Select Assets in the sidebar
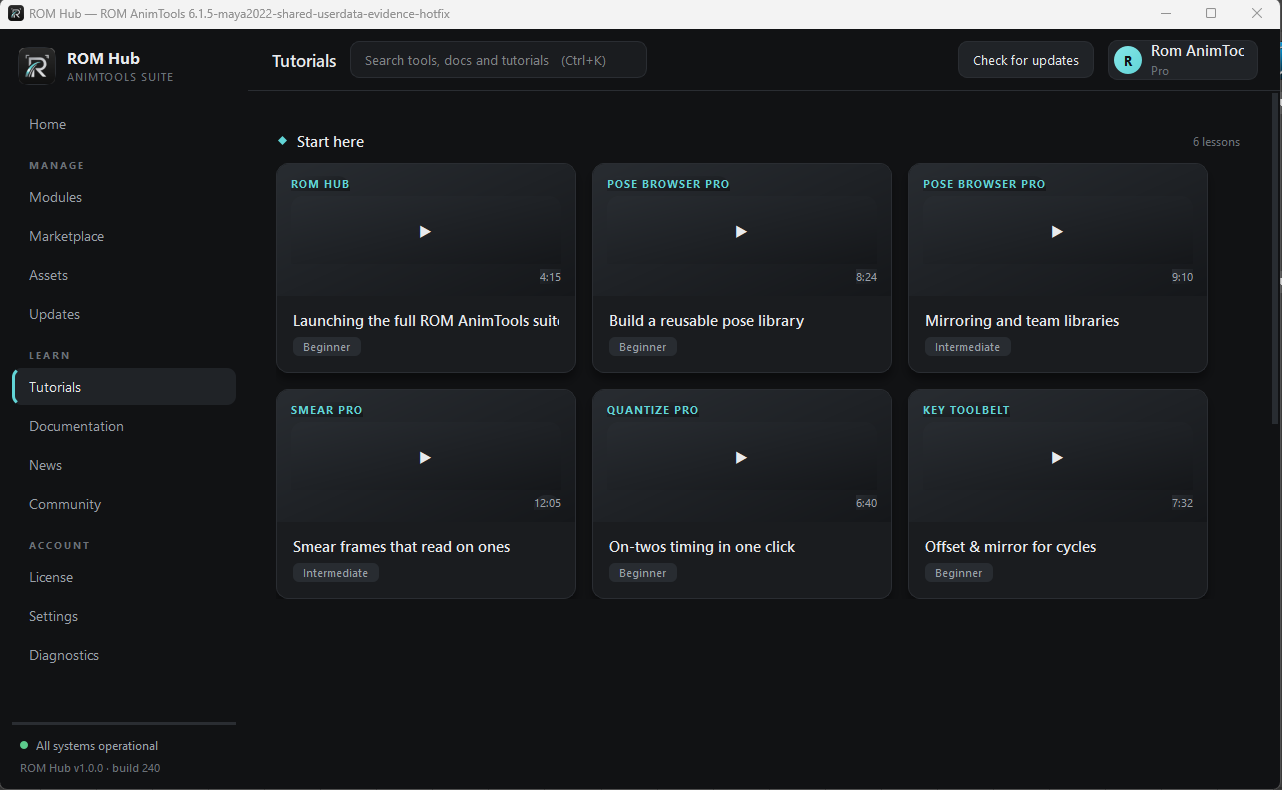The width and height of the screenshot is (1282, 790). (x=124, y=275)
